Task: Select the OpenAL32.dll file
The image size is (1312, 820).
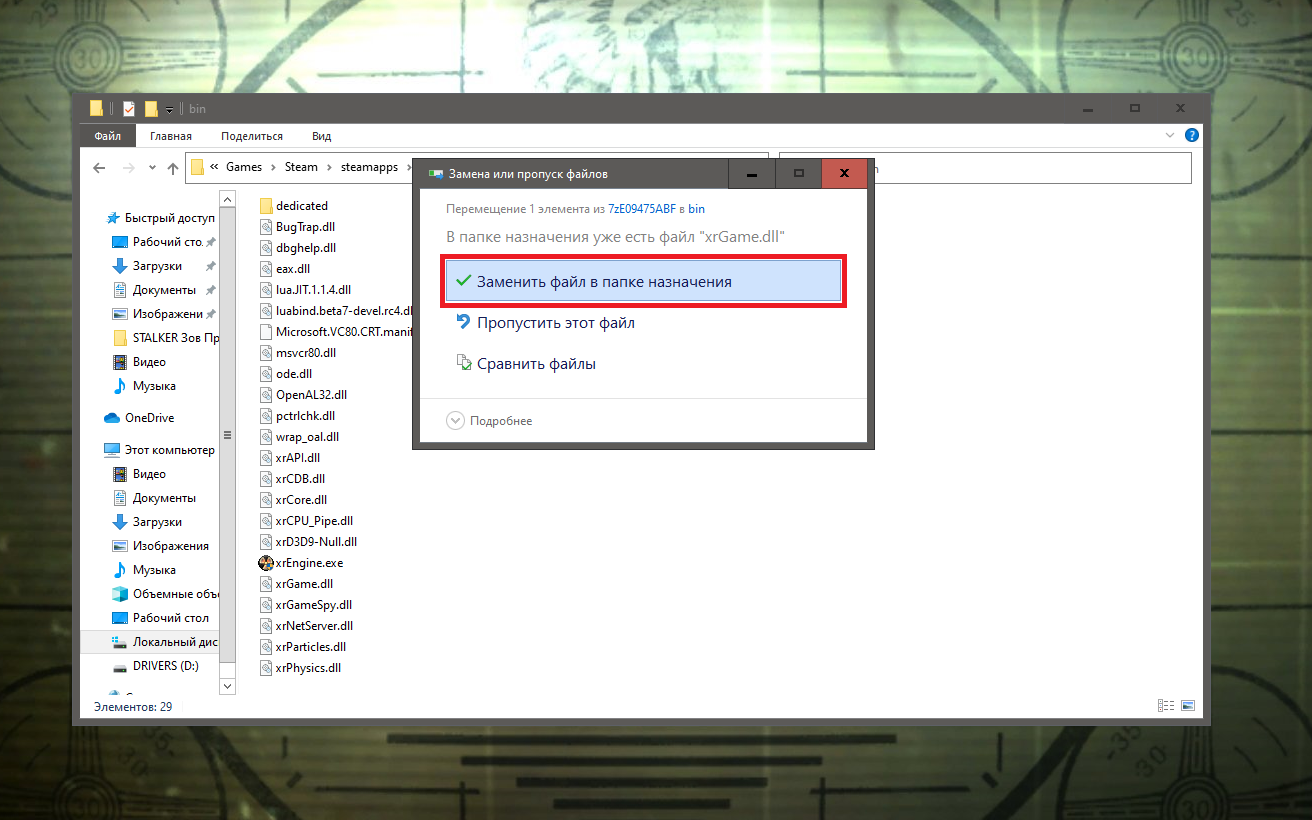Action: click(x=303, y=395)
